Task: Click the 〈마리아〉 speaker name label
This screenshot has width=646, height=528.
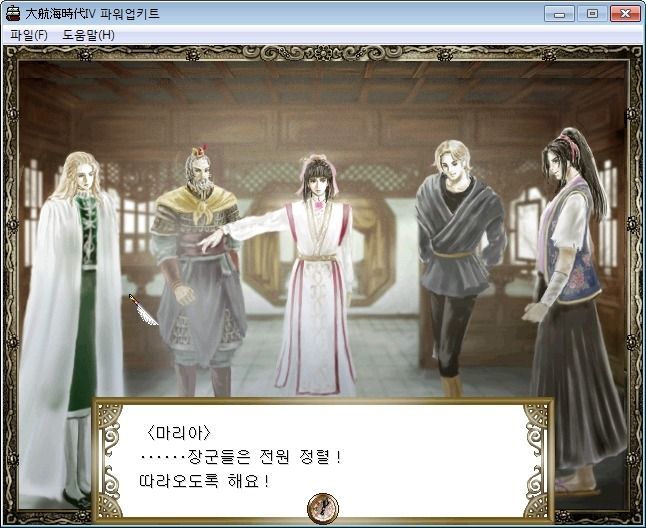Action: click(x=178, y=432)
